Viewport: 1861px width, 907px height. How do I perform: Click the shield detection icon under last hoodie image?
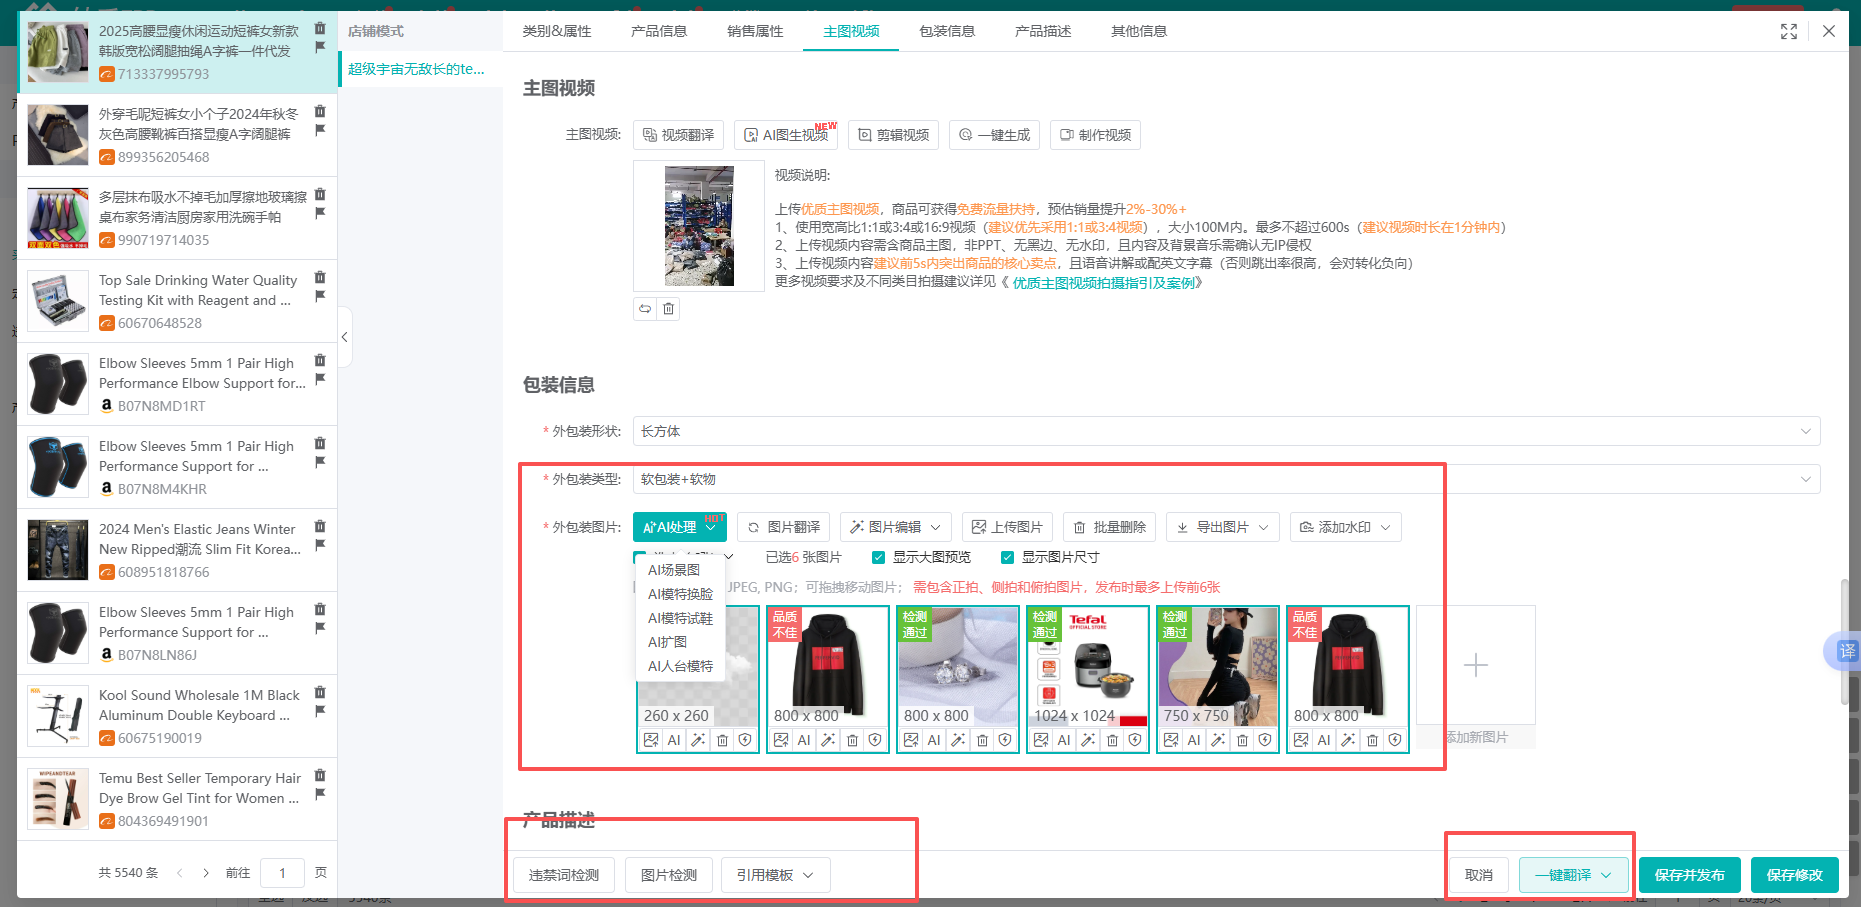pos(1395,740)
